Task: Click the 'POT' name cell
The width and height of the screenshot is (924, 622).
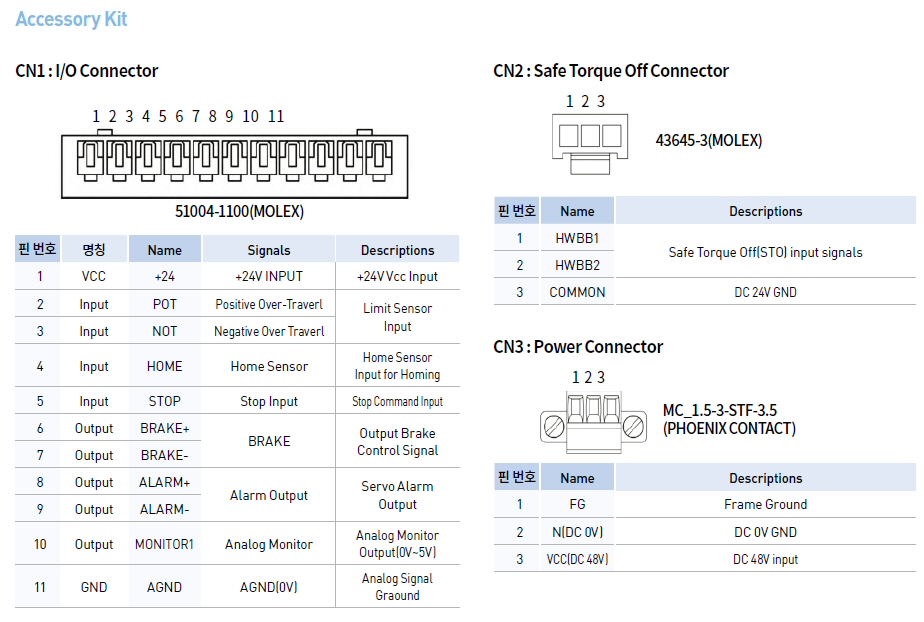Action: 164,304
